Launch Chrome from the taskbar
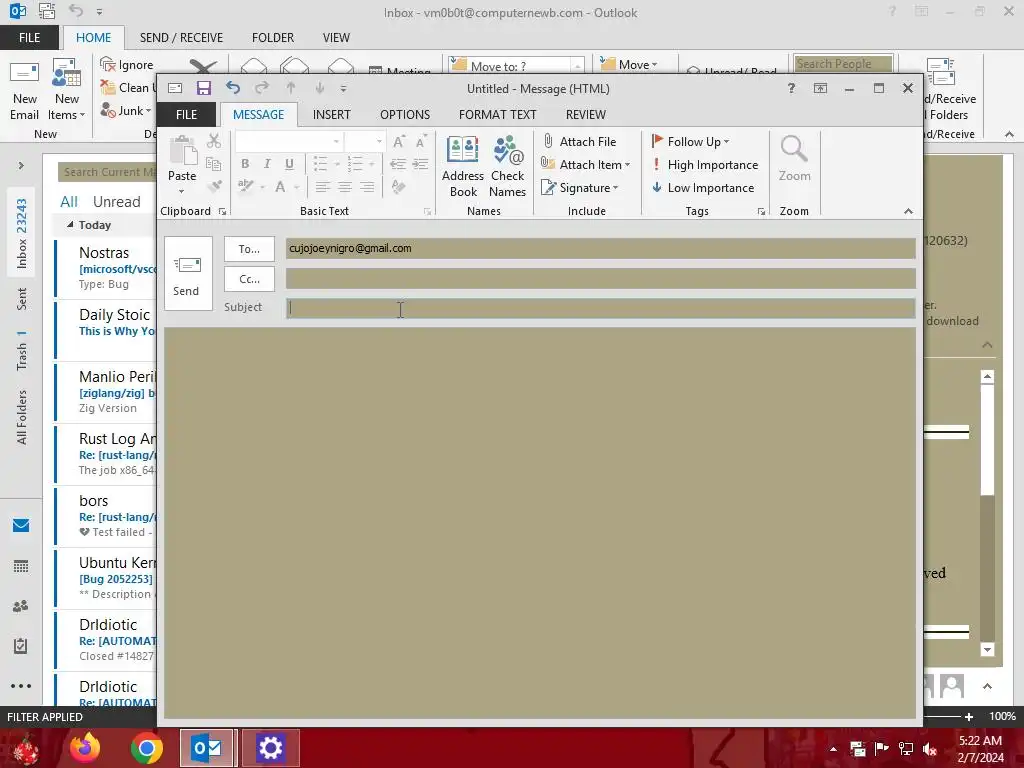The width and height of the screenshot is (1024, 768). point(146,748)
